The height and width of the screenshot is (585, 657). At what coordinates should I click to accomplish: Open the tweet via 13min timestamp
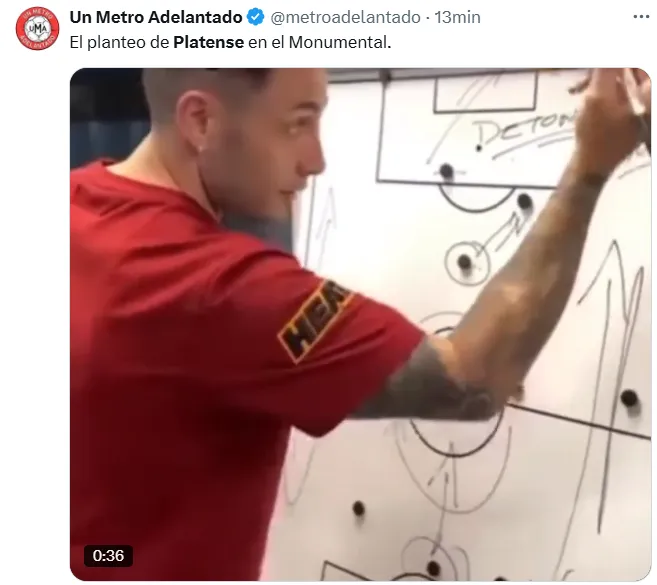[457, 17]
